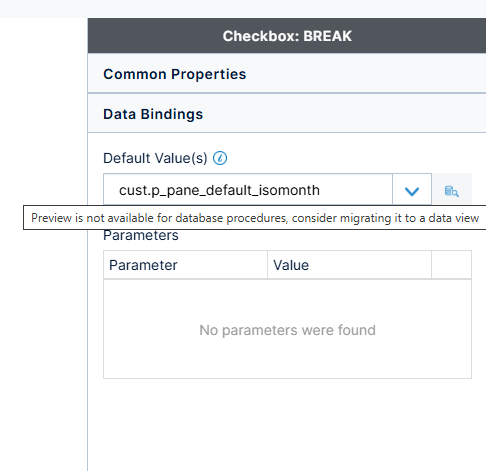Screen dimensions: 486x471
Task: Click the preview data icon next to dropdown
Action: pyautogui.click(x=452, y=191)
